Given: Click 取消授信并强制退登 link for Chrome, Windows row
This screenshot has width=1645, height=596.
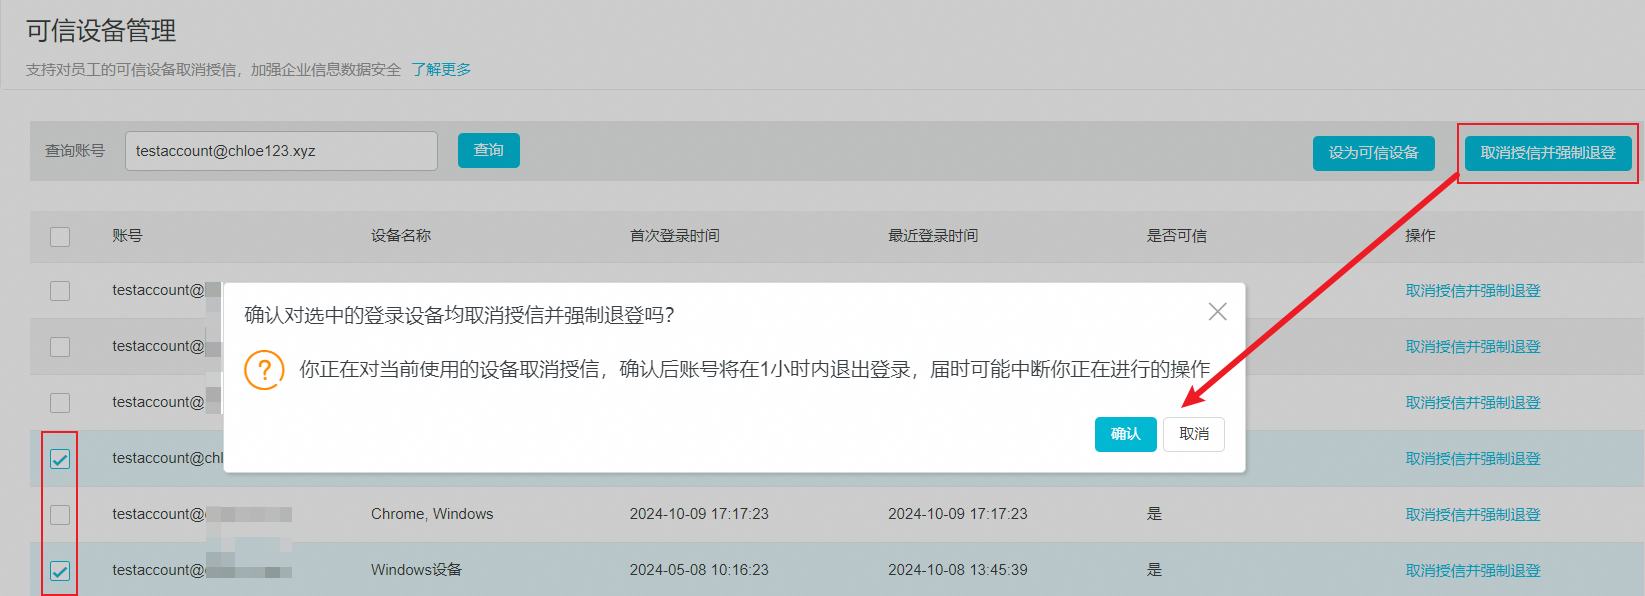Looking at the screenshot, I should 1472,515.
